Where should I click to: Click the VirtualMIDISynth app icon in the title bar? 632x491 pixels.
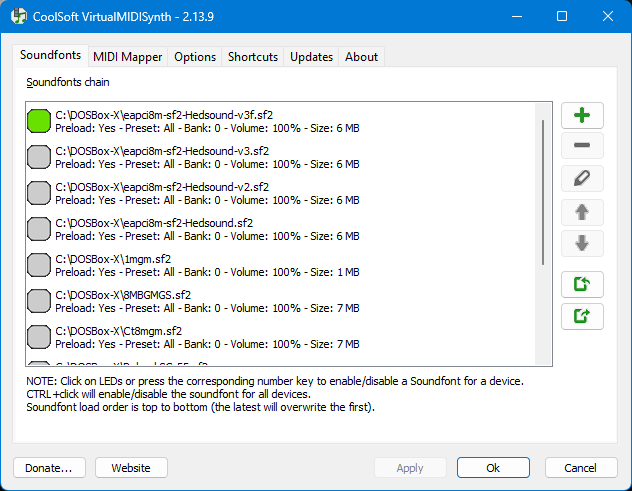coord(19,16)
